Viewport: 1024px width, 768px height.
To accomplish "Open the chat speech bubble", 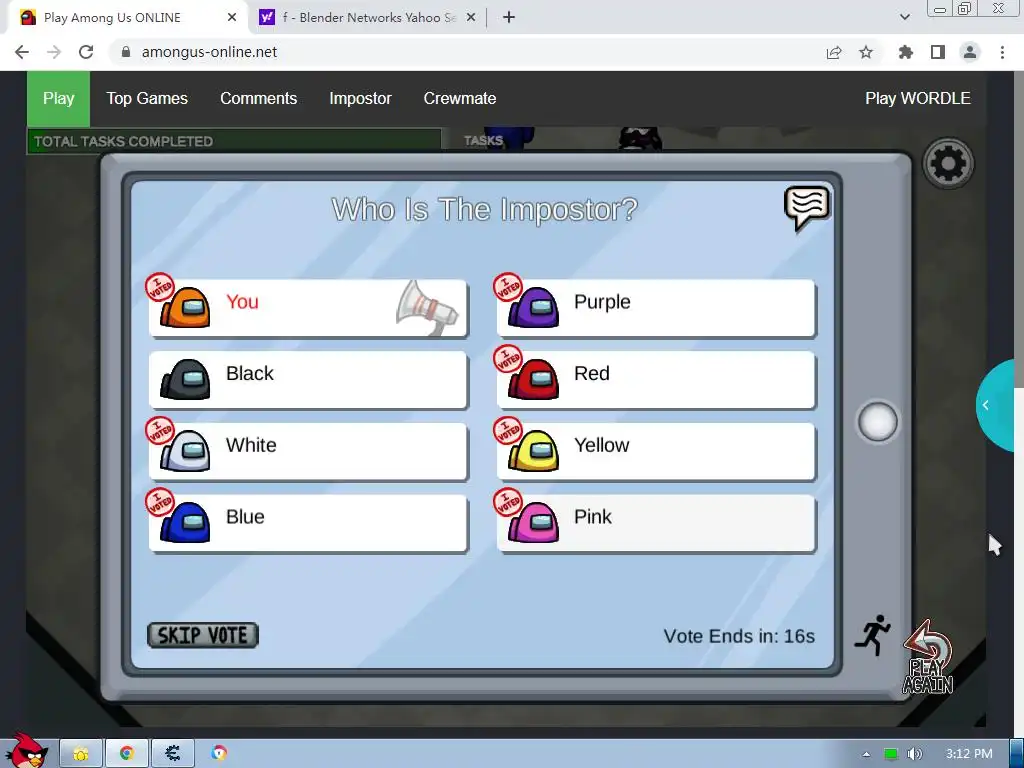I will pyautogui.click(x=807, y=208).
